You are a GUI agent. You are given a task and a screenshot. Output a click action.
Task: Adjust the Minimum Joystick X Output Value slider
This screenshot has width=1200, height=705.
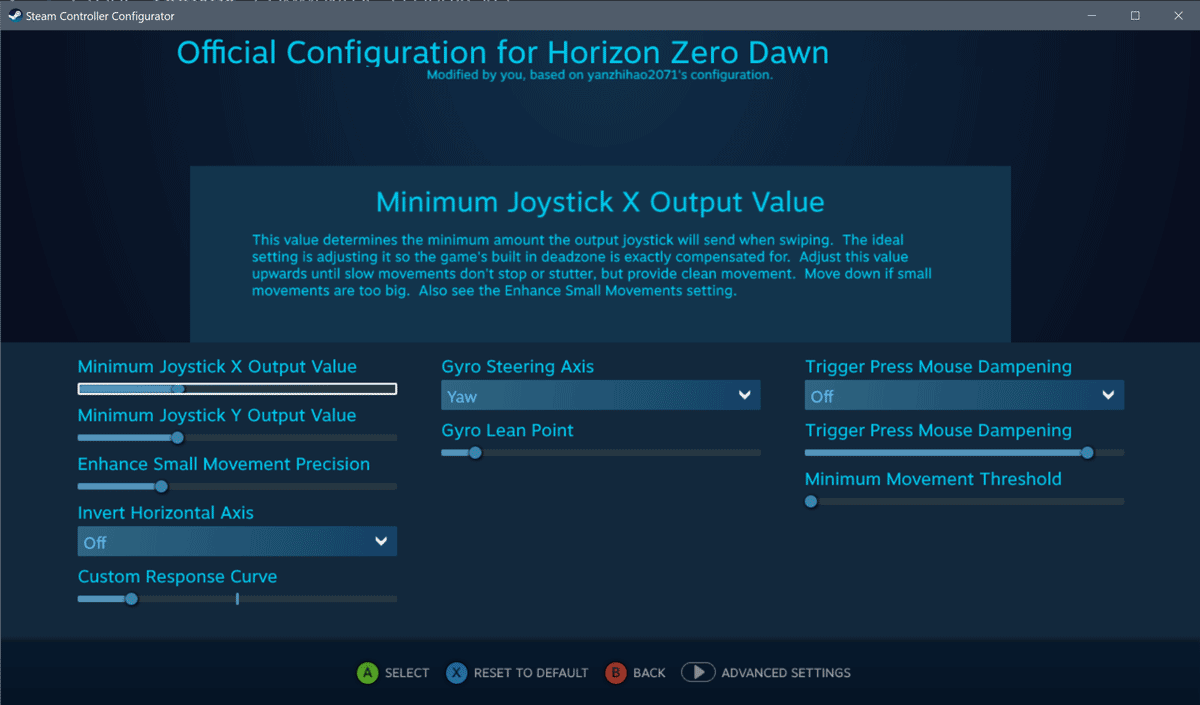pos(237,389)
